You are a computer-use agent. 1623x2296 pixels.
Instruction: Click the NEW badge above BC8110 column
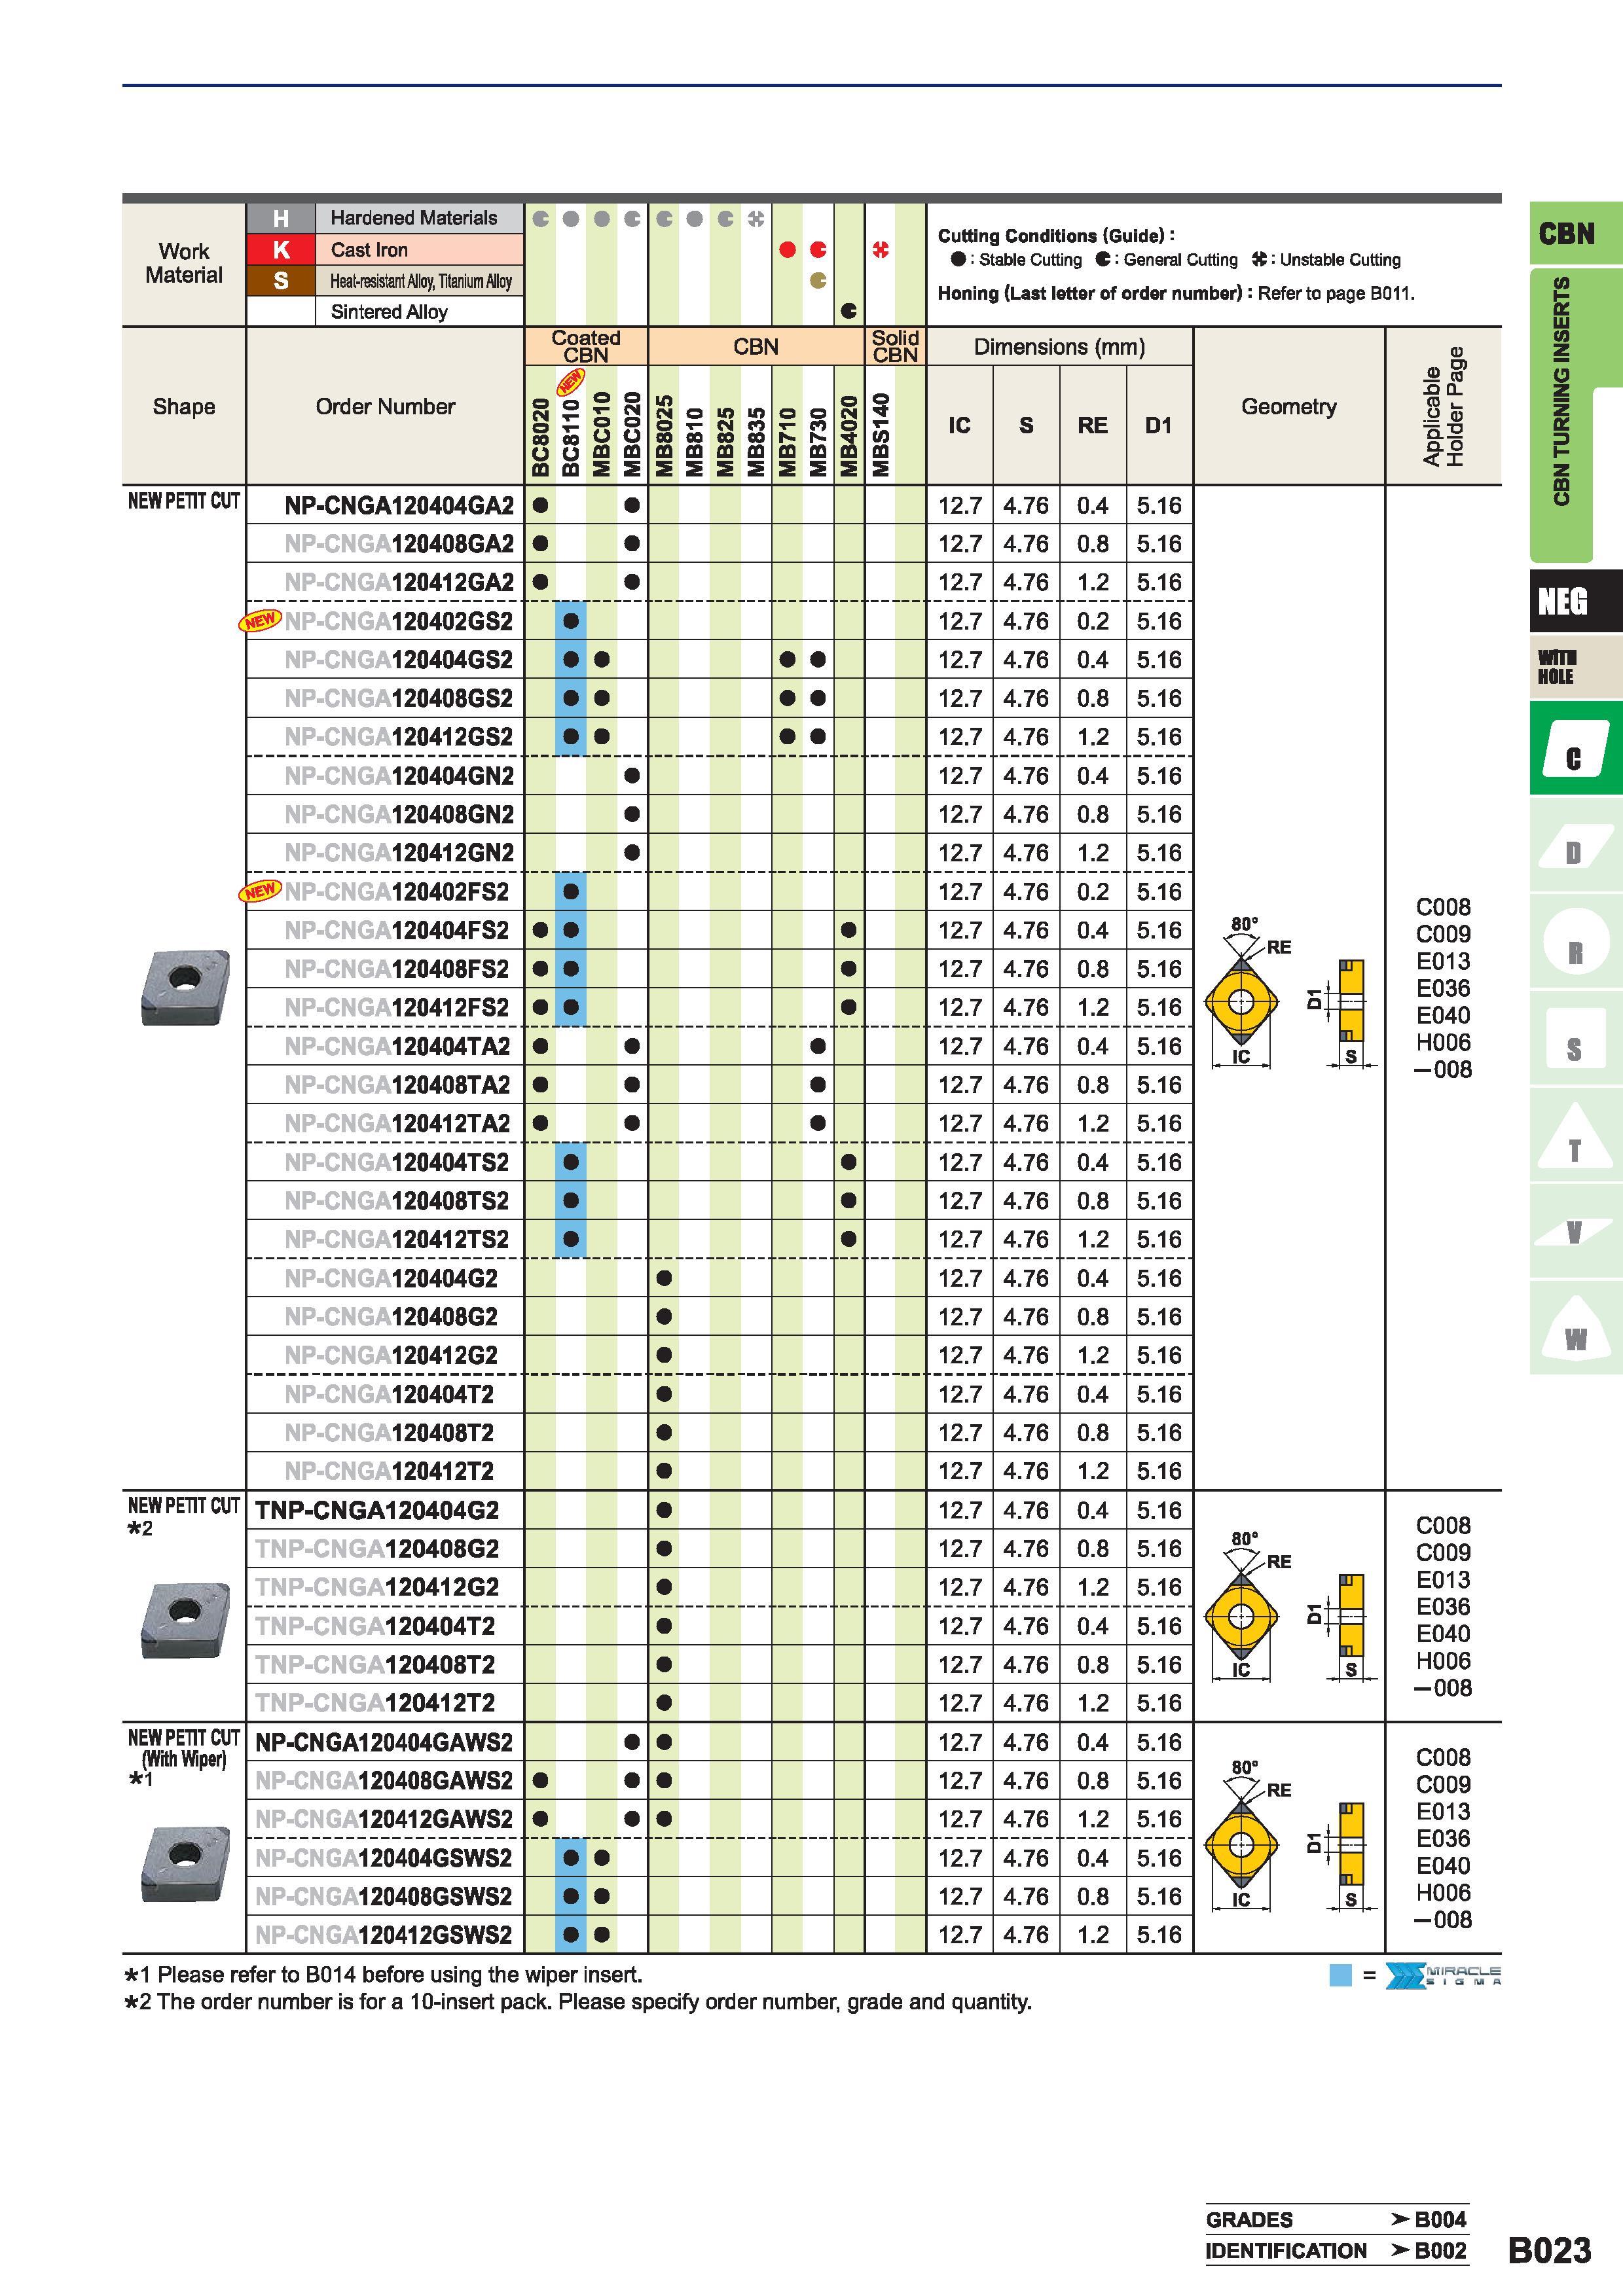coord(571,382)
